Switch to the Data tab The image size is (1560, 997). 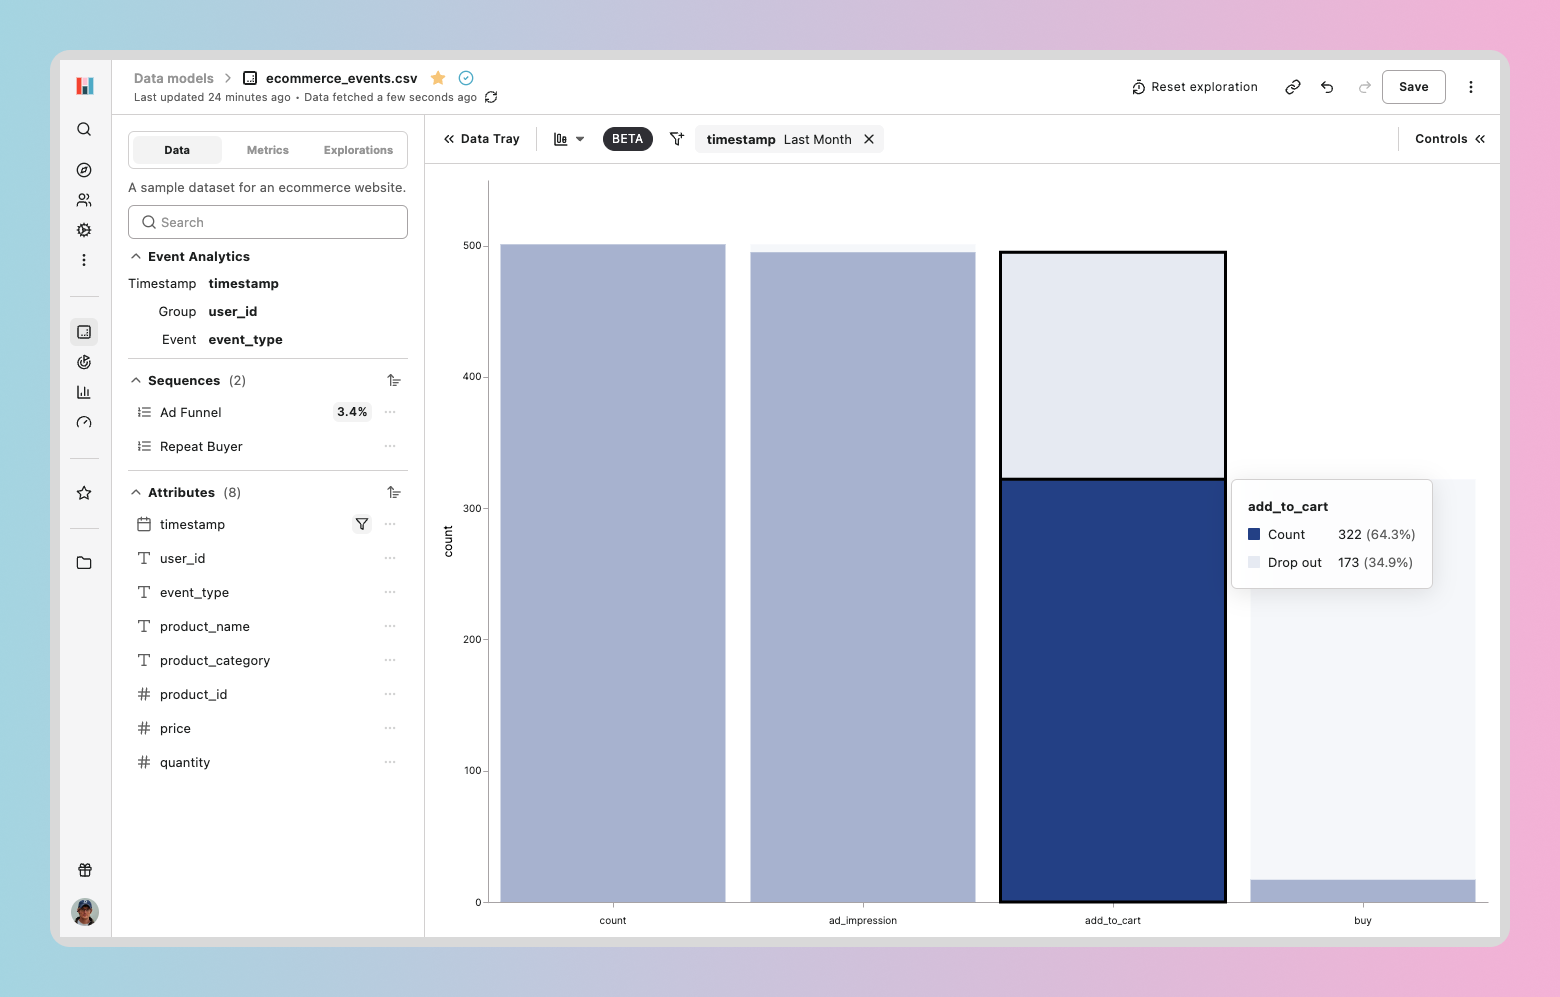click(x=177, y=150)
